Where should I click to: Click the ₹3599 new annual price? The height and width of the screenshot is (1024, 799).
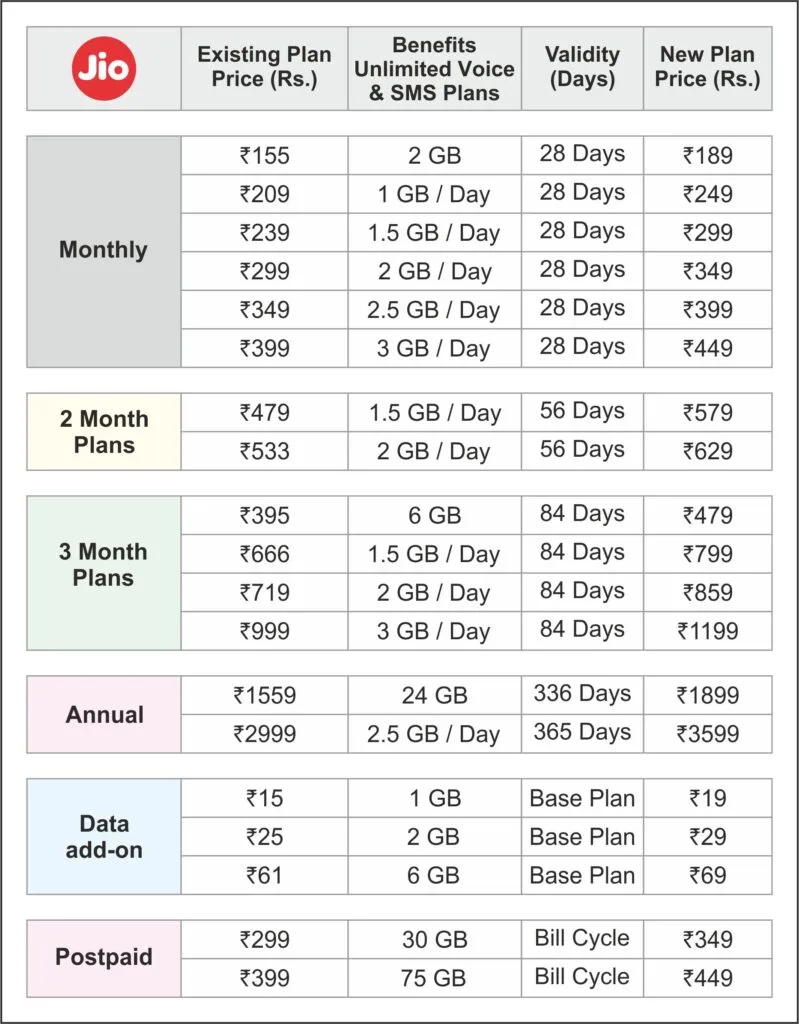click(x=708, y=734)
